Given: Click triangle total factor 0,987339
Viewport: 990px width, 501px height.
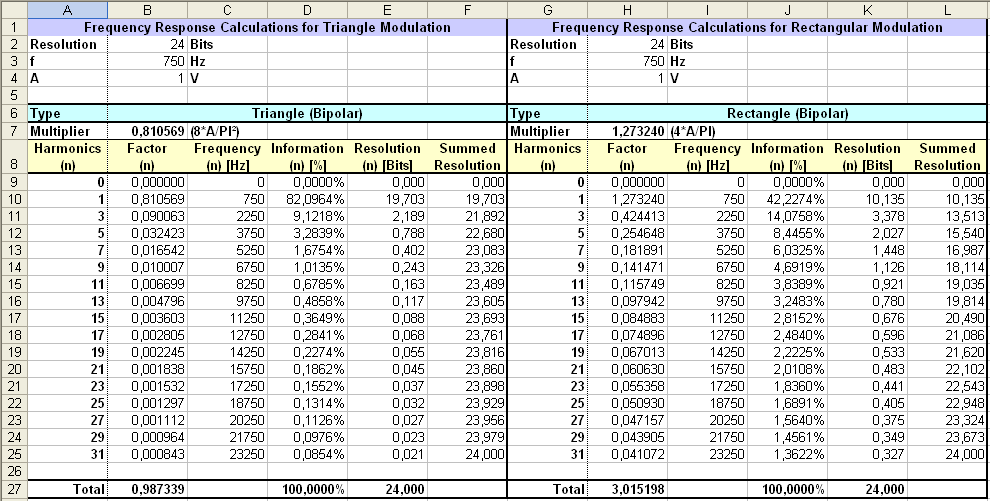Looking at the screenshot, I should click(147, 489).
